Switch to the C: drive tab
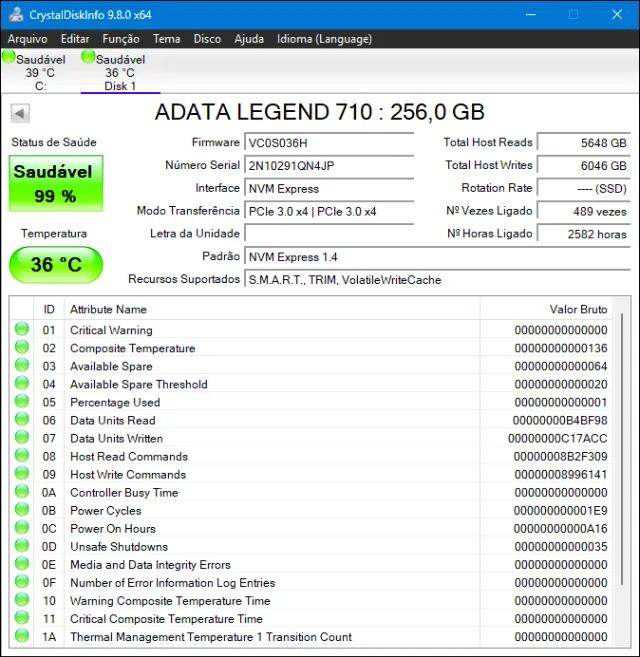 [x=40, y=71]
